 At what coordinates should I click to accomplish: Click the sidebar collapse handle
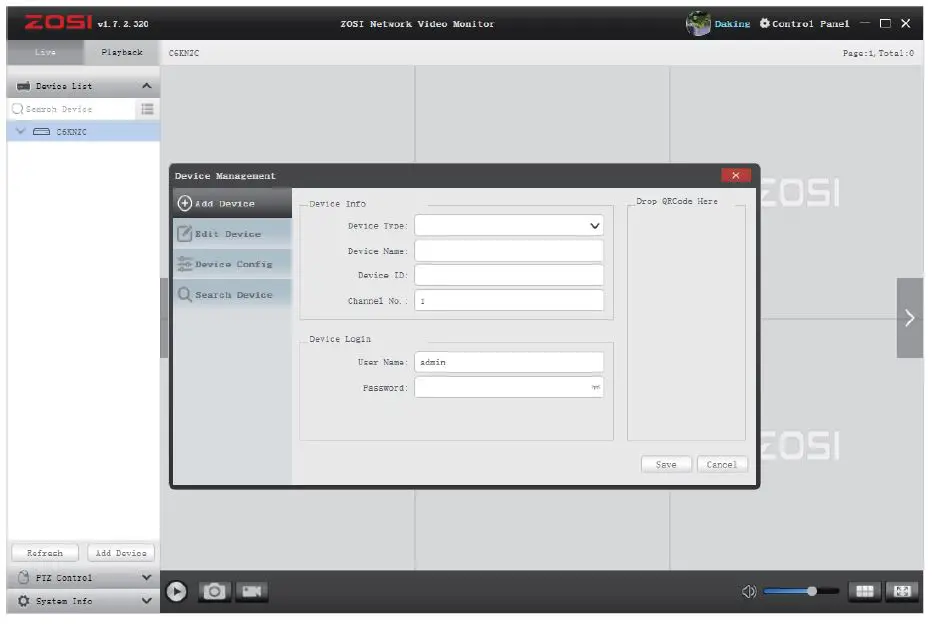(164, 318)
